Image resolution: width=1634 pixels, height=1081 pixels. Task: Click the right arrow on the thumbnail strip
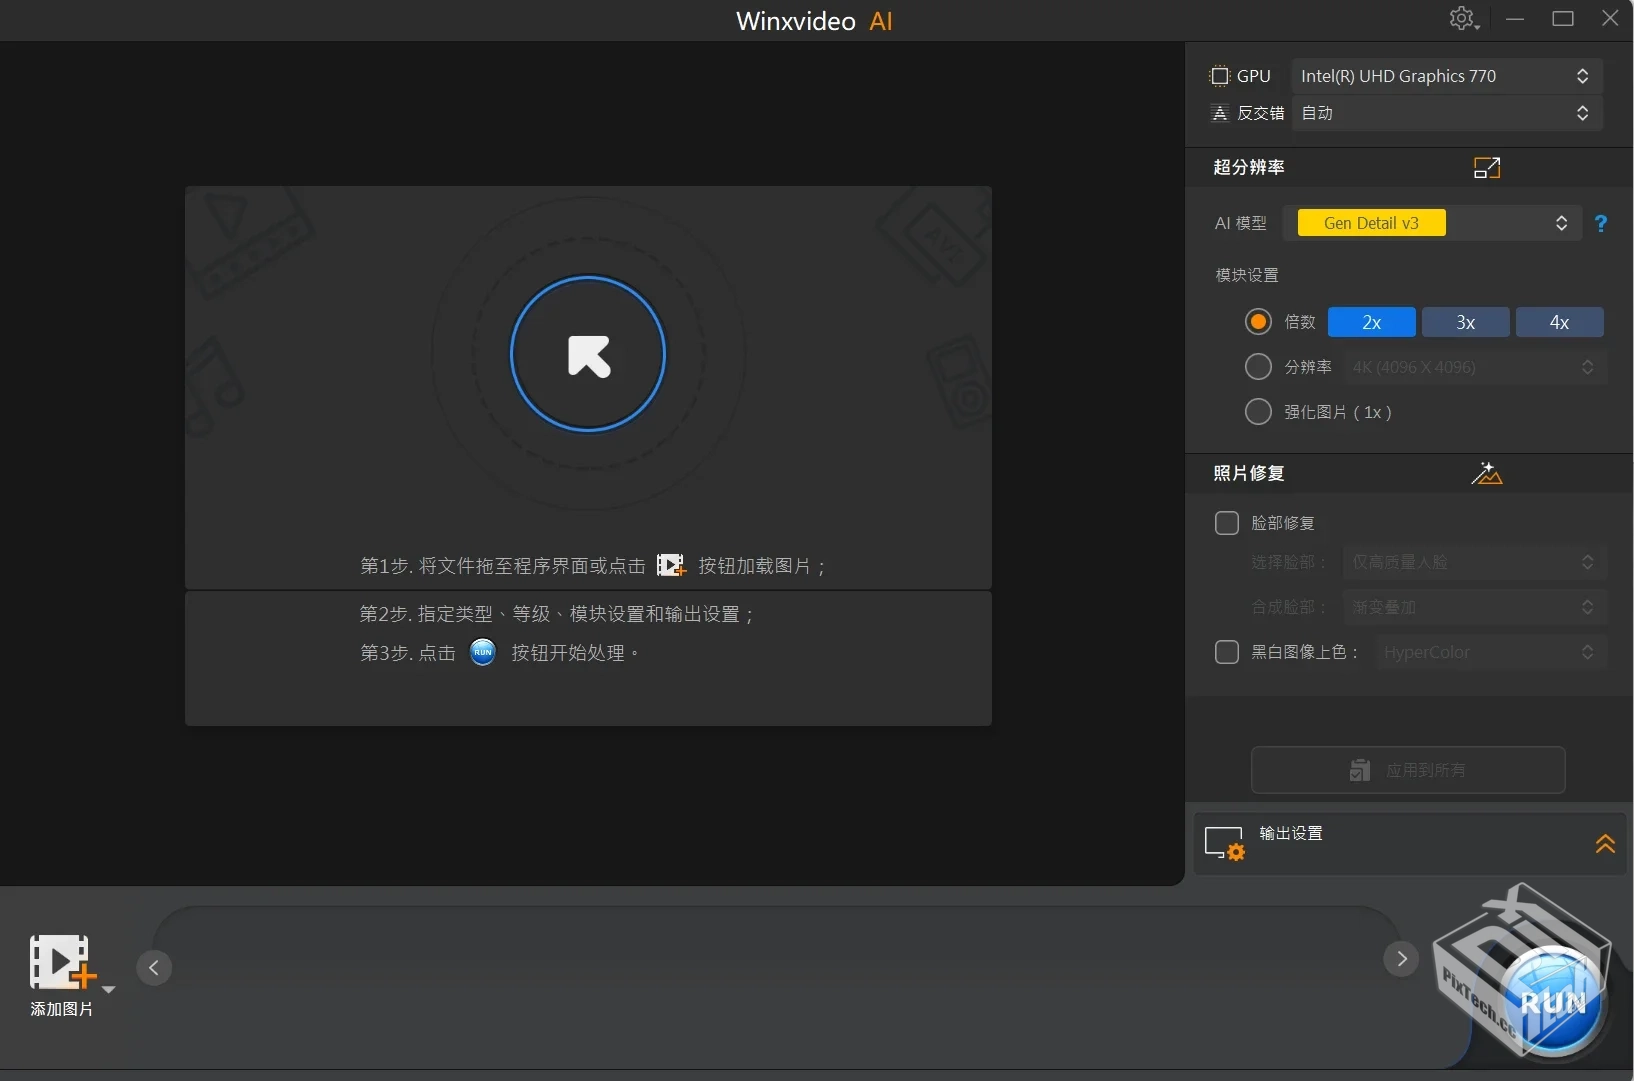pos(1400,958)
